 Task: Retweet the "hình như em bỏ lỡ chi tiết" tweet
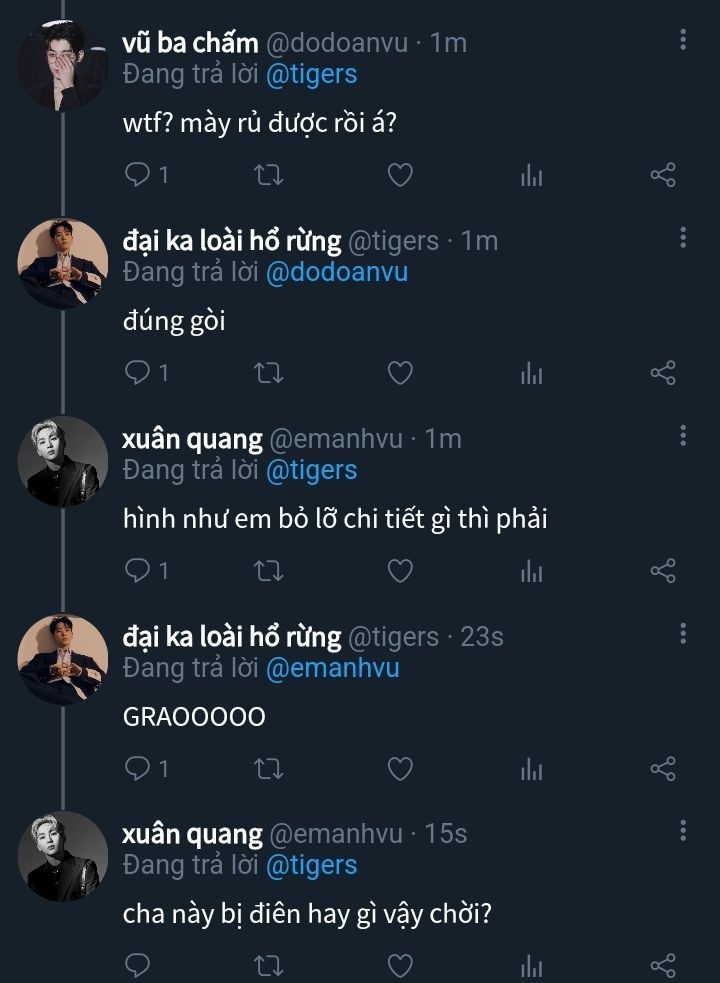269,571
